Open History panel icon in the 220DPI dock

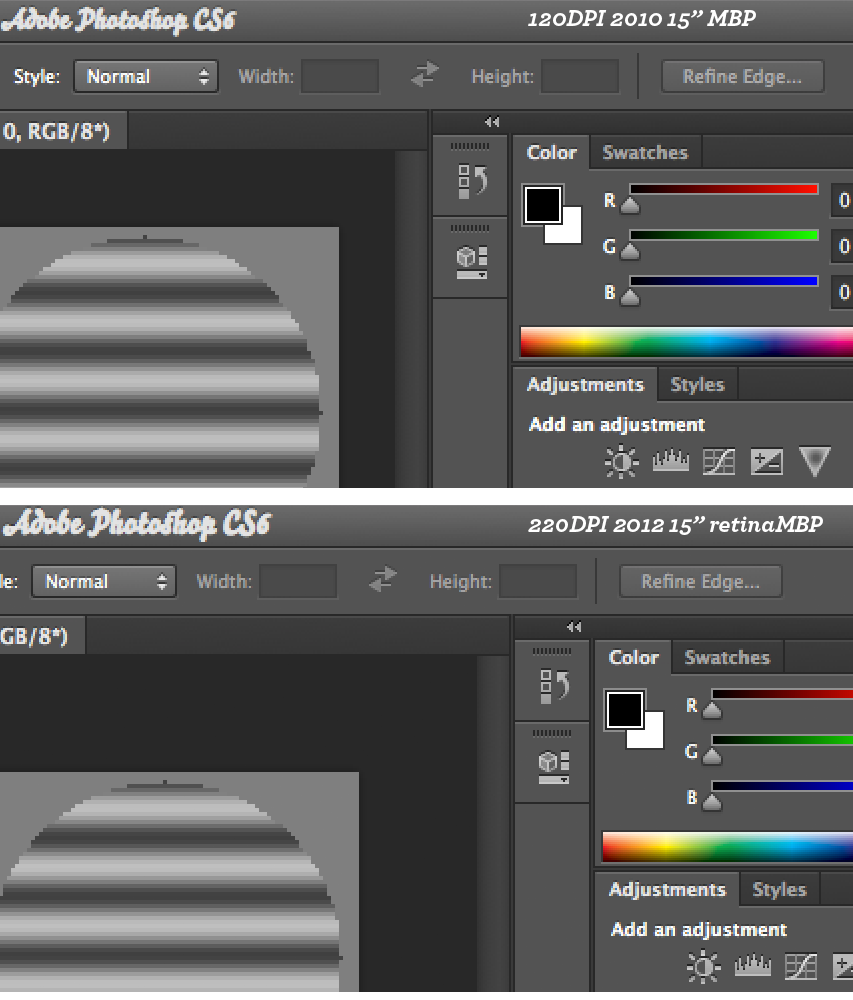(x=554, y=687)
